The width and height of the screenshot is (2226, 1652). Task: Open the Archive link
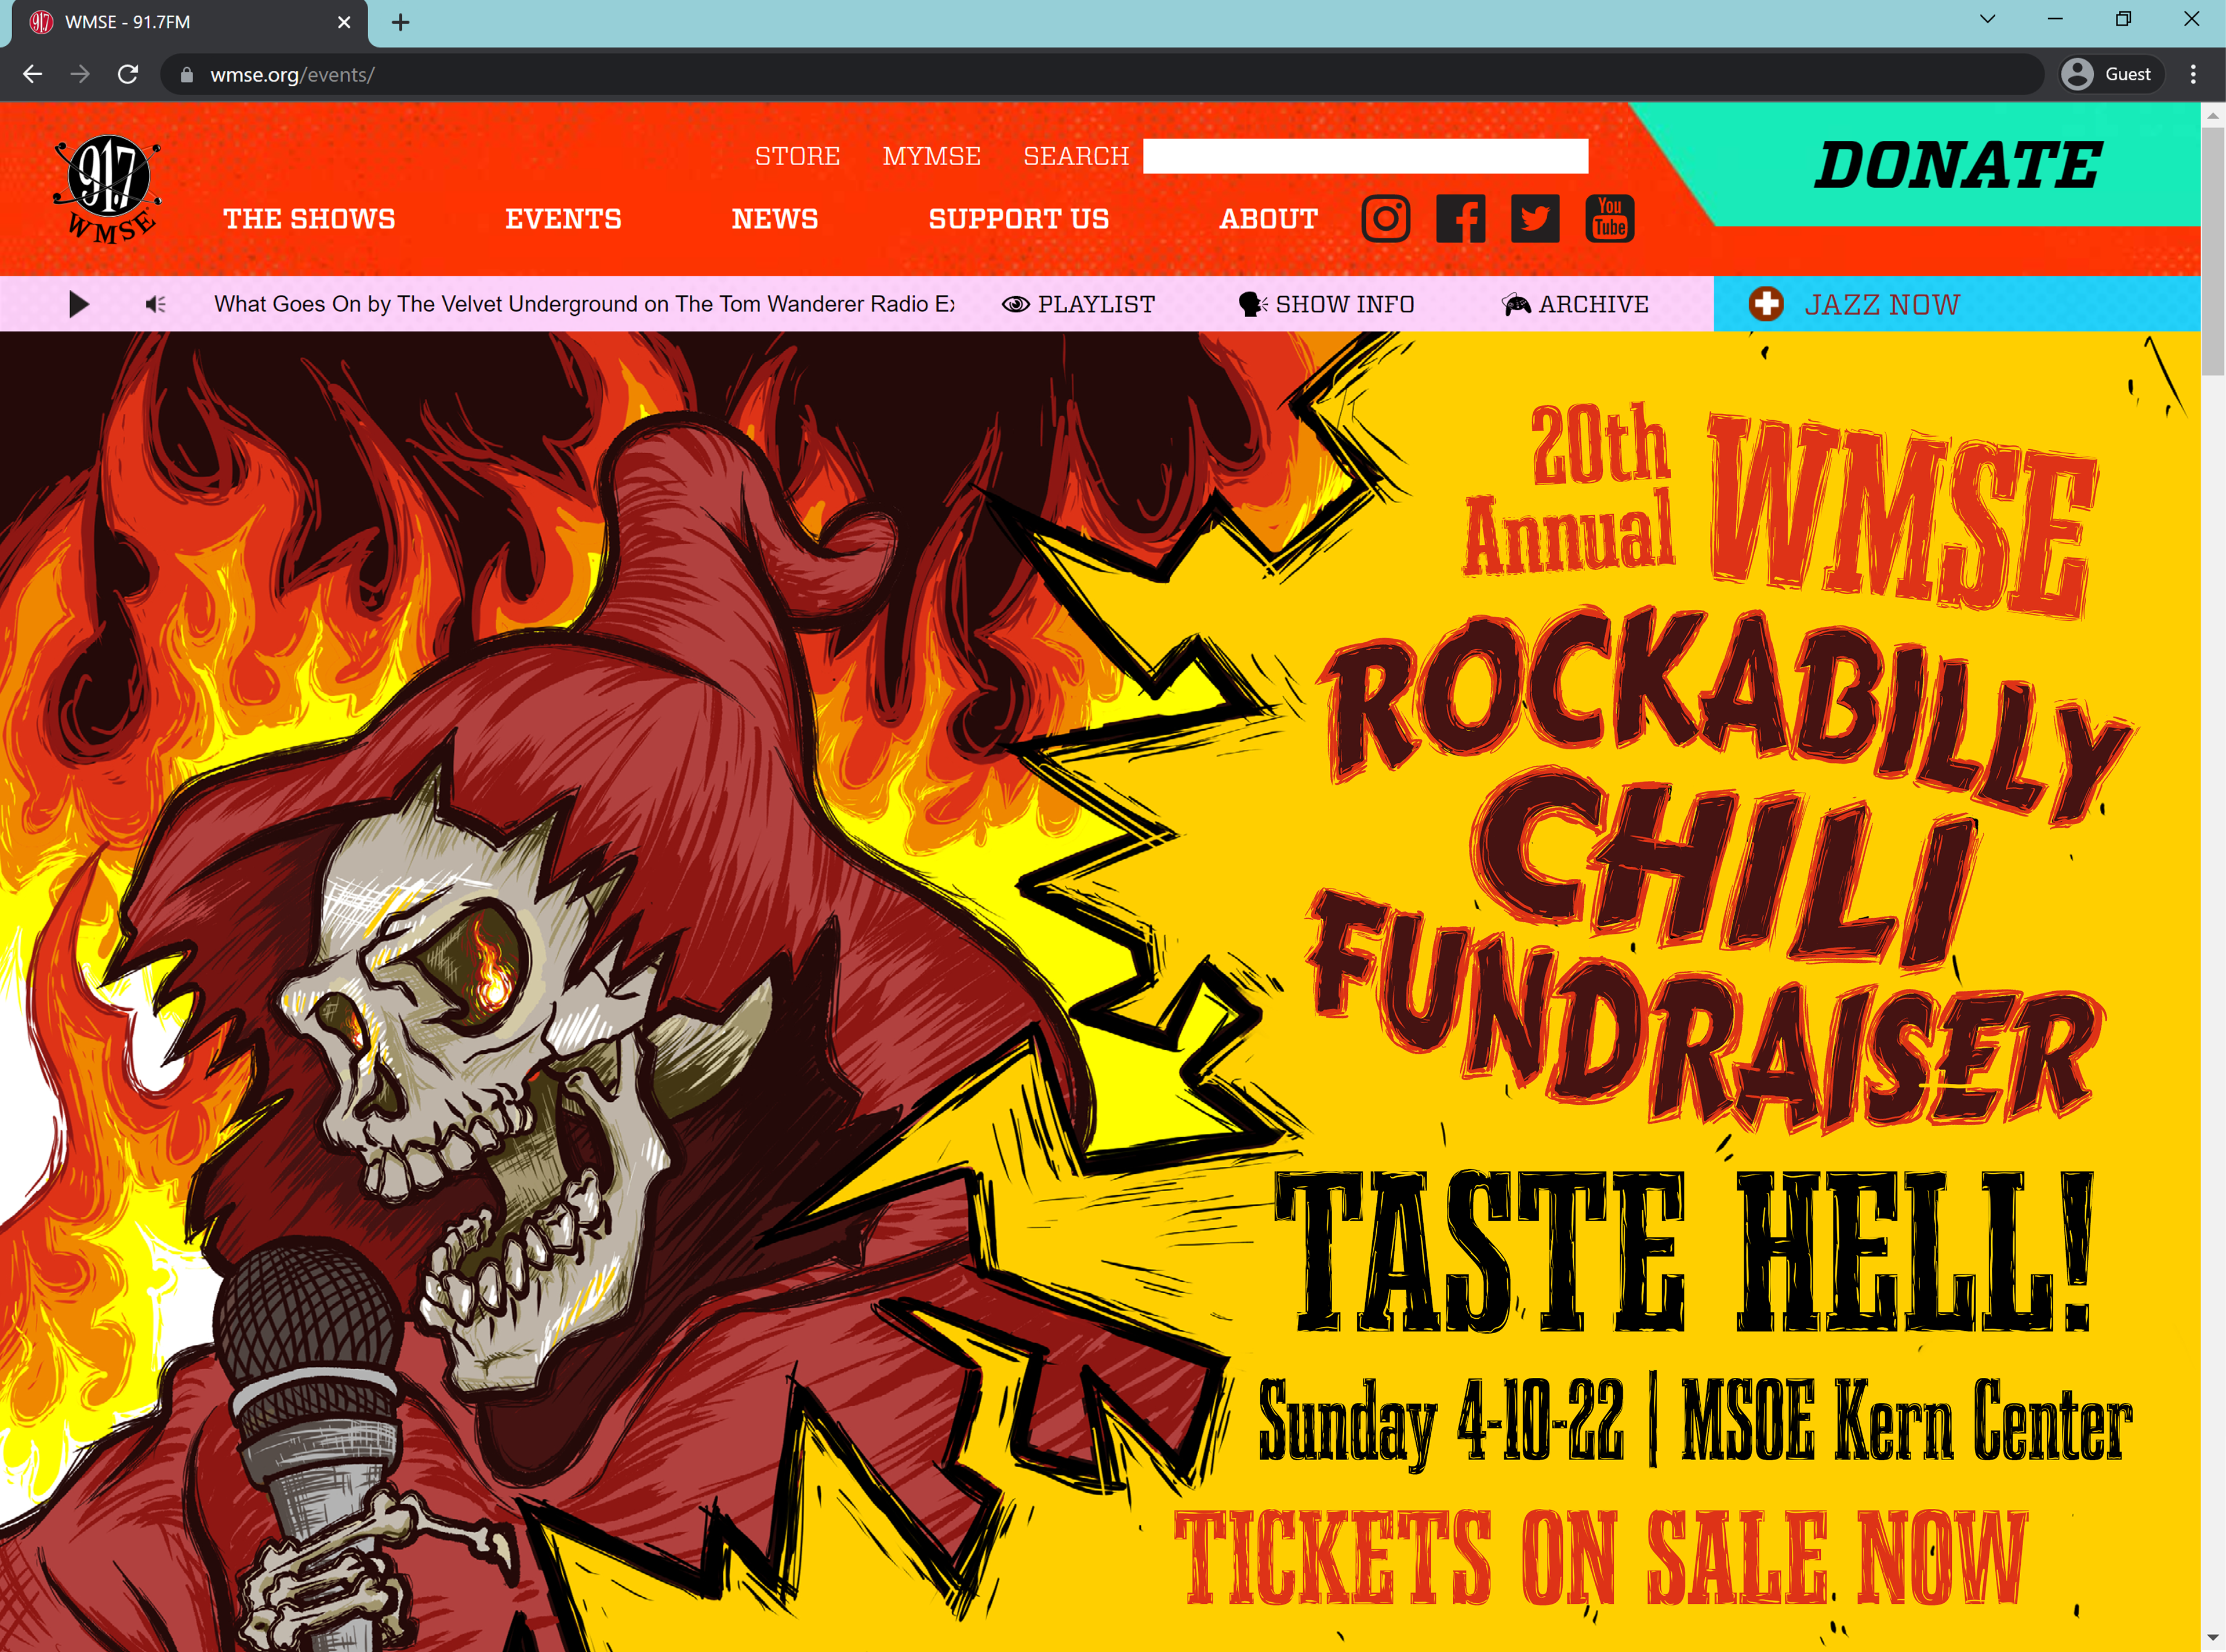[x=1575, y=304]
